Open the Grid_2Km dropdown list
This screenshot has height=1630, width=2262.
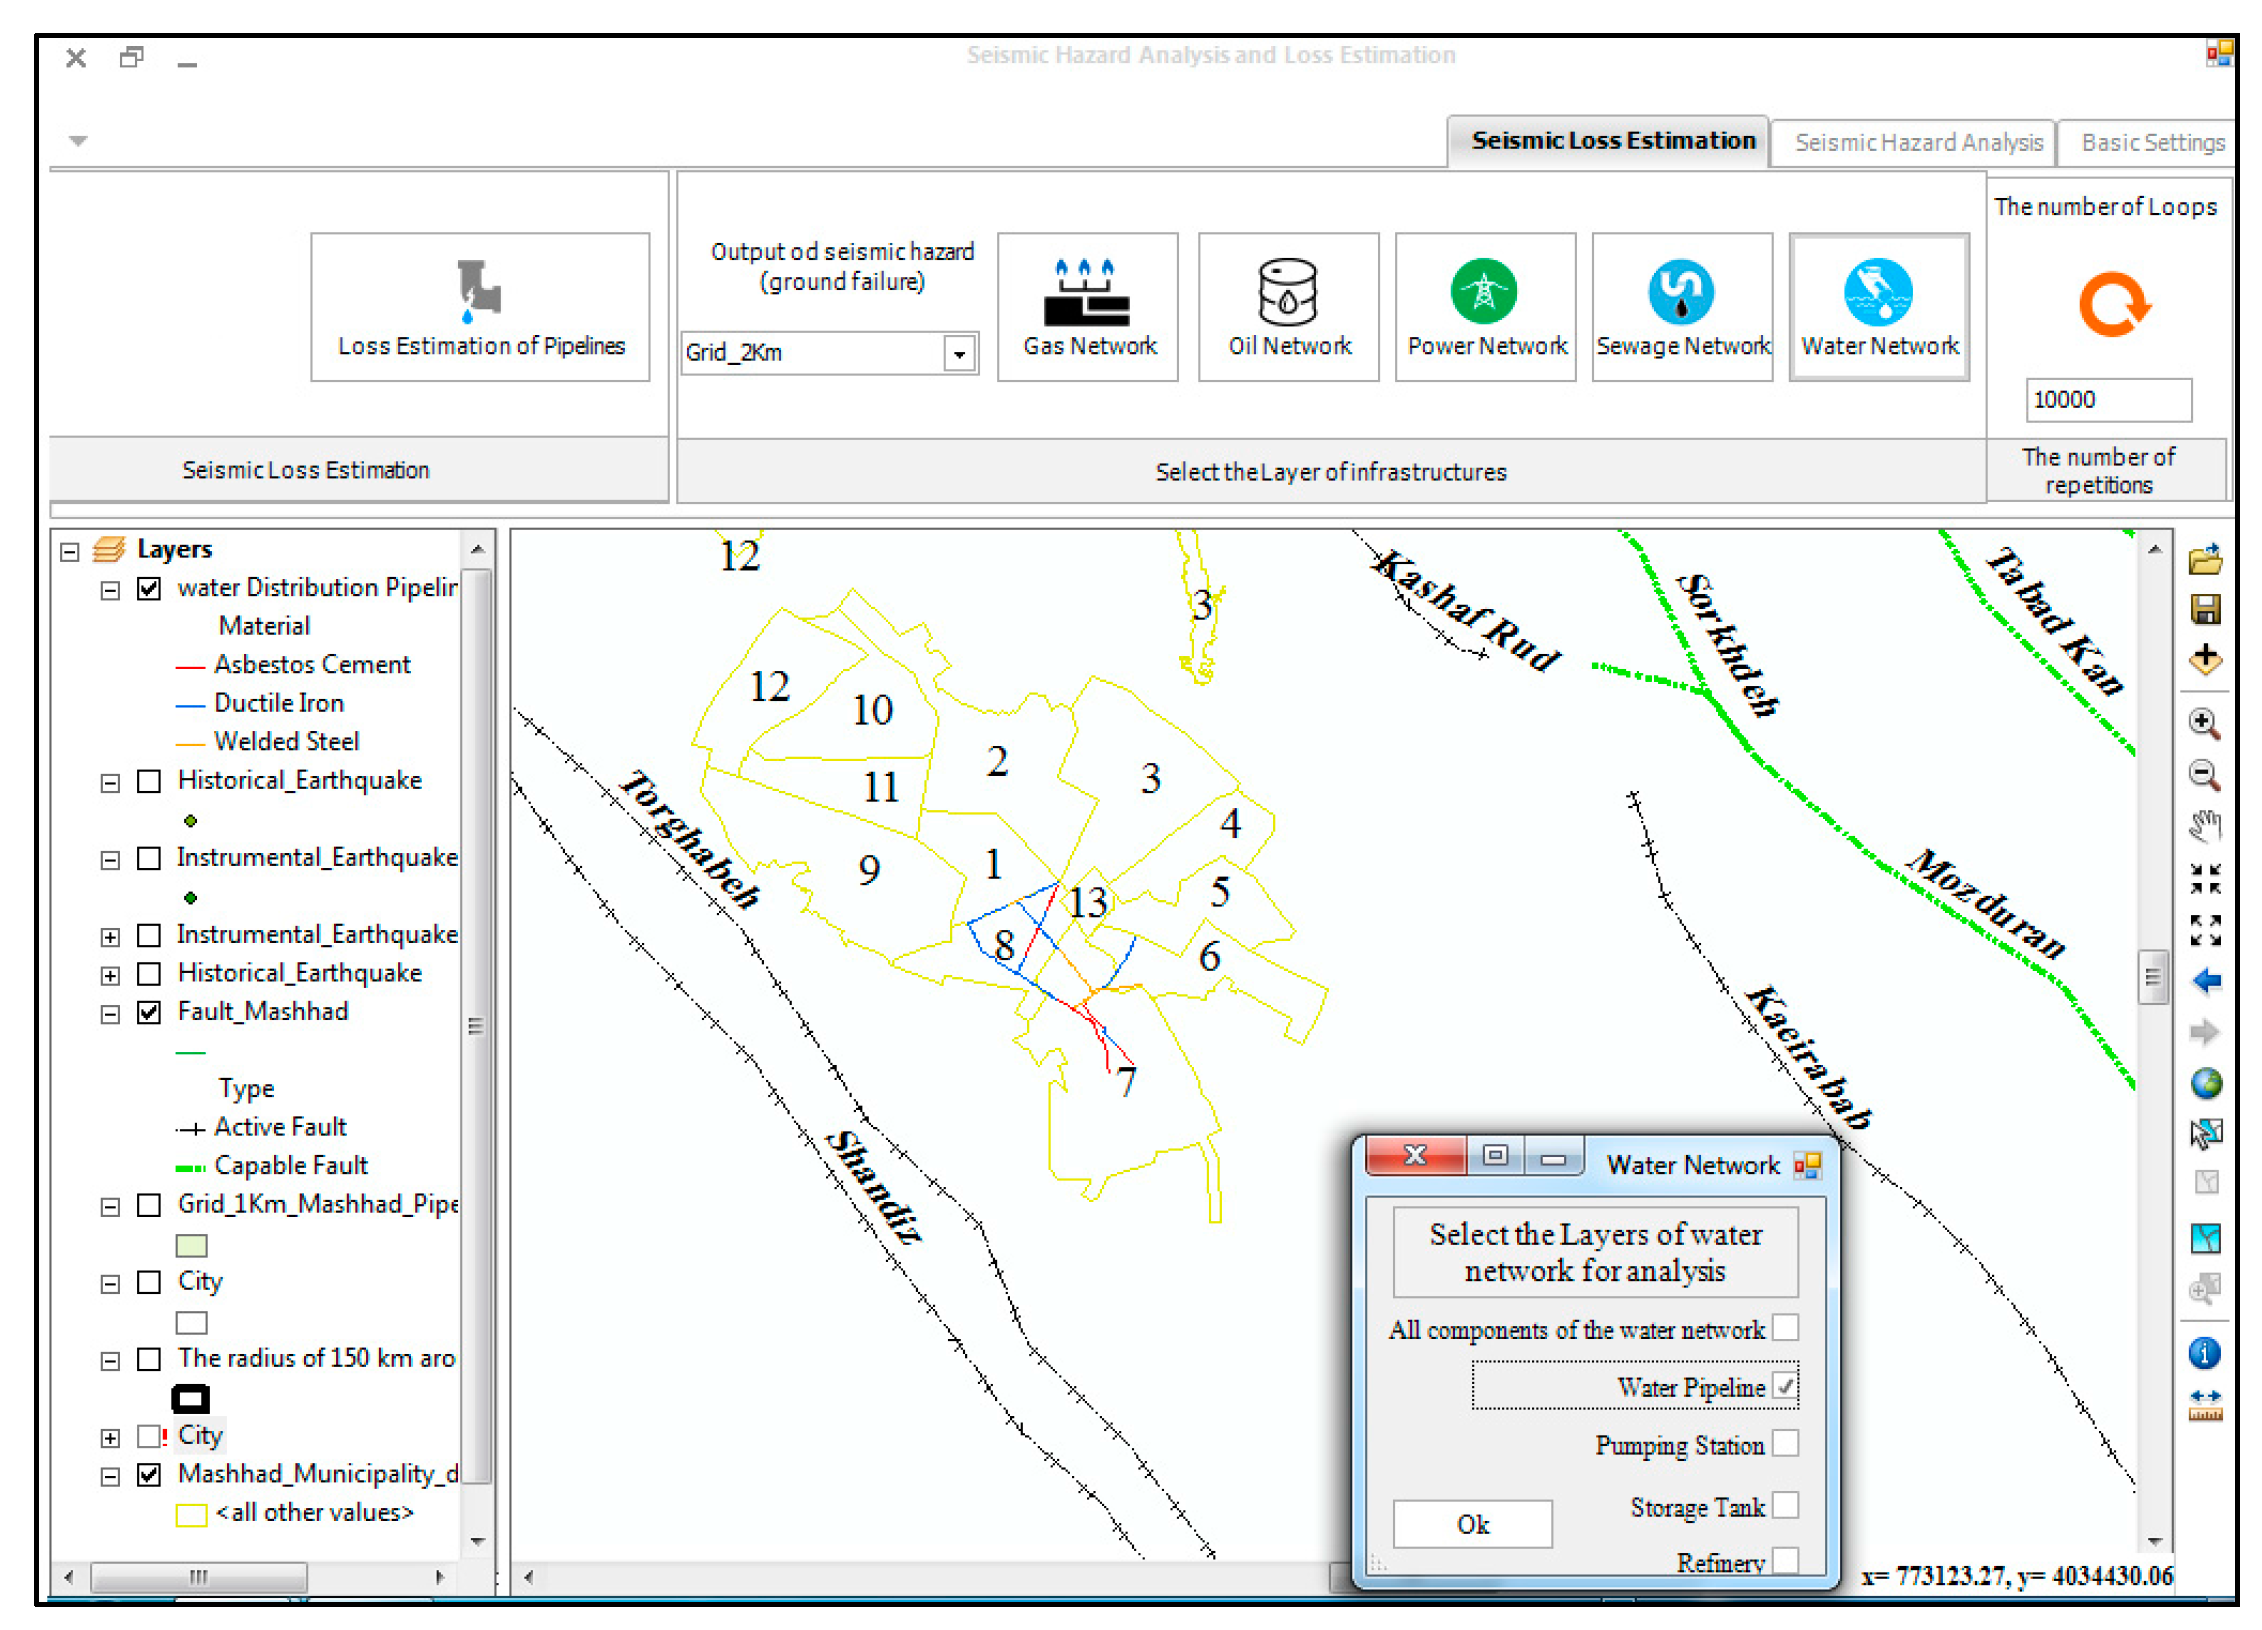point(958,353)
